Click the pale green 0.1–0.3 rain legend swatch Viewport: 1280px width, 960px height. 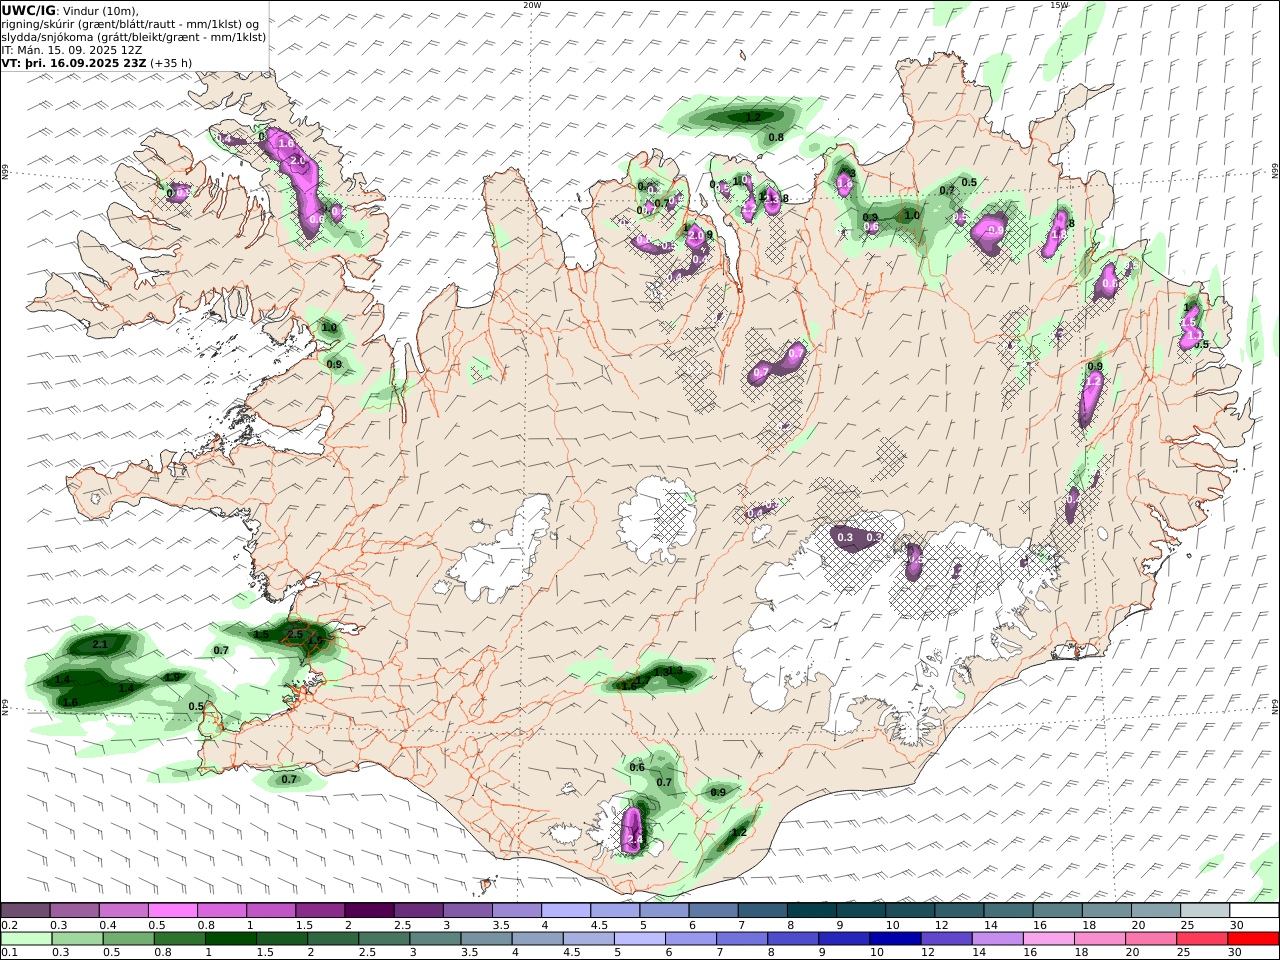pyautogui.click(x=26, y=939)
